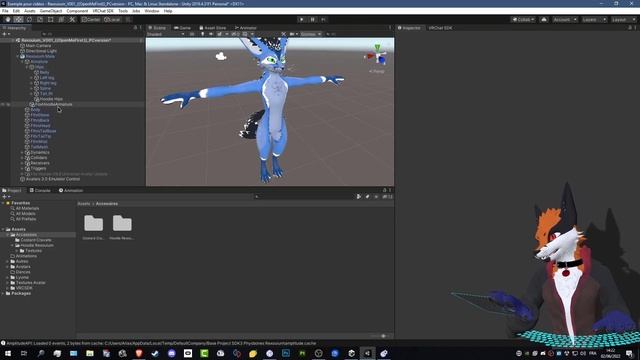The height and width of the screenshot is (360, 640).
Task: Toggle pivot mode Center button
Action: (x=91, y=19)
